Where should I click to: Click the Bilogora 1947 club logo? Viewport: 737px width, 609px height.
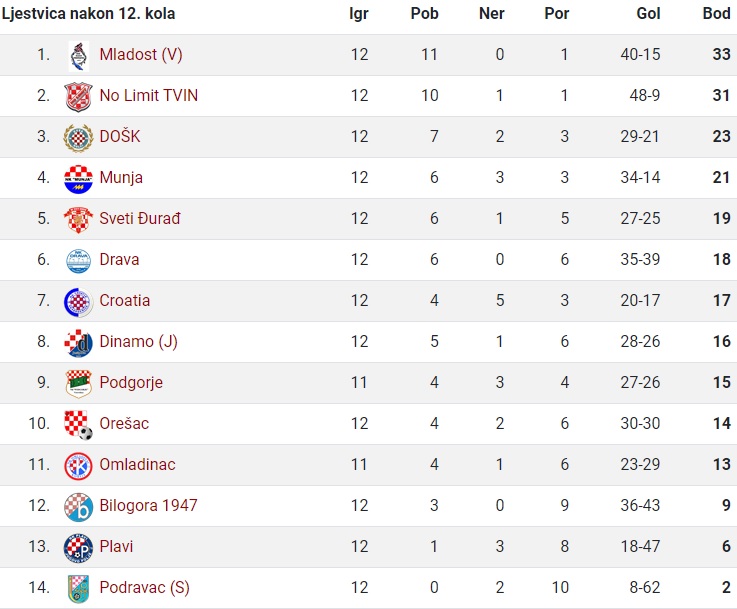78,508
